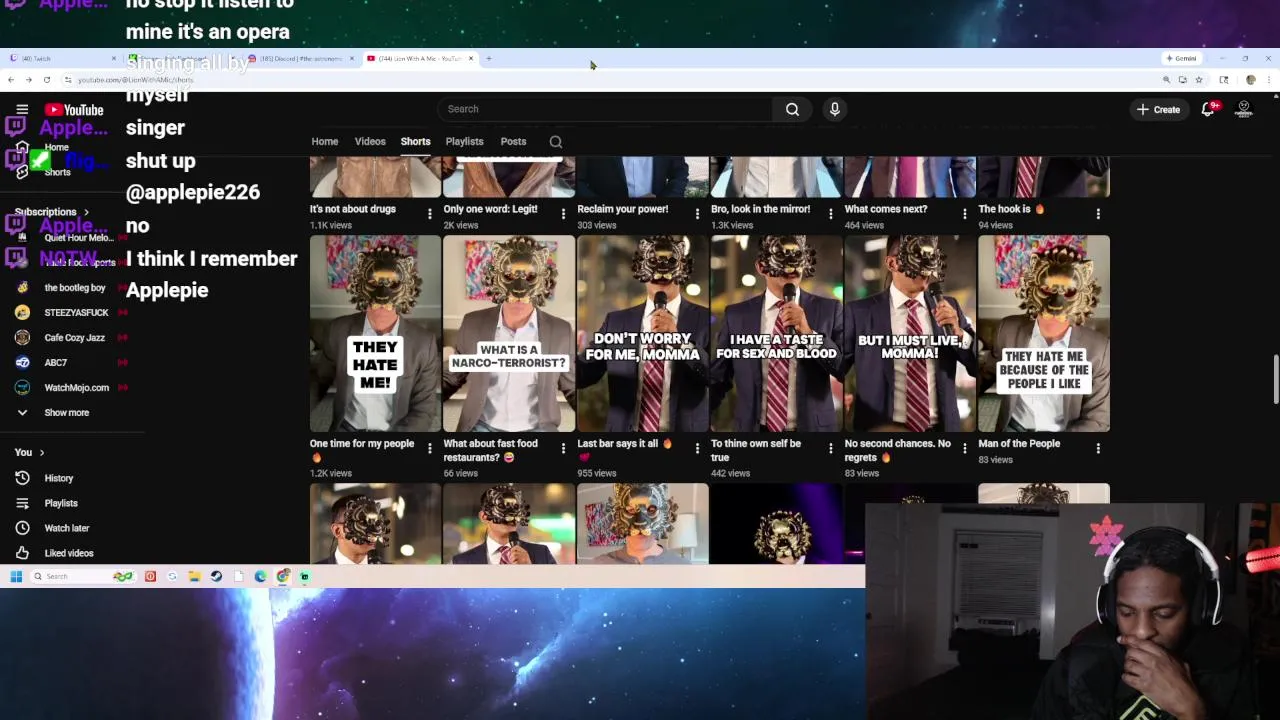Click the page's vertical scrollbar thumb
Image resolution: width=1280 pixels, height=720 pixels.
[1275, 379]
